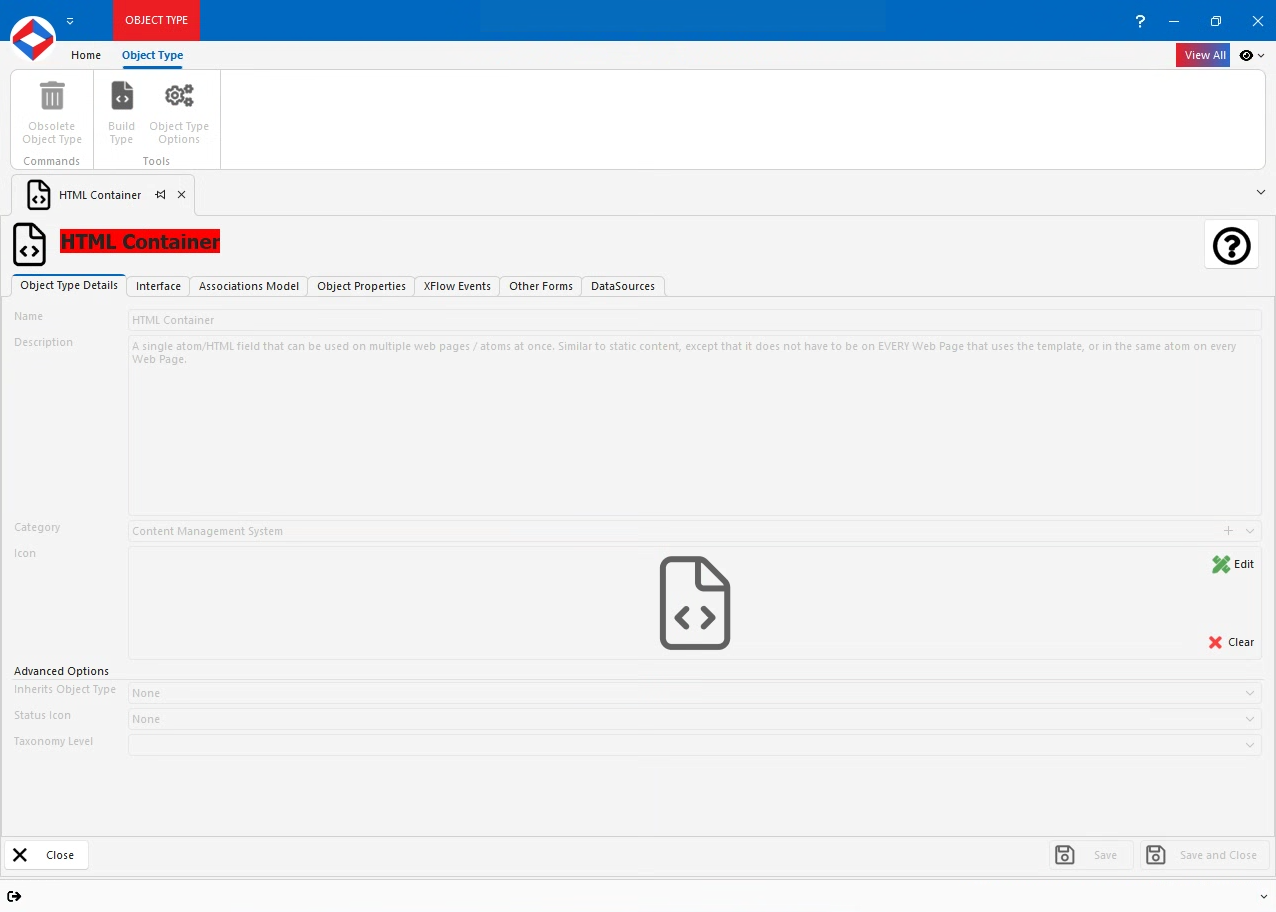Click the View All button
This screenshot has width=1276, height=912.
(1203, 55)
